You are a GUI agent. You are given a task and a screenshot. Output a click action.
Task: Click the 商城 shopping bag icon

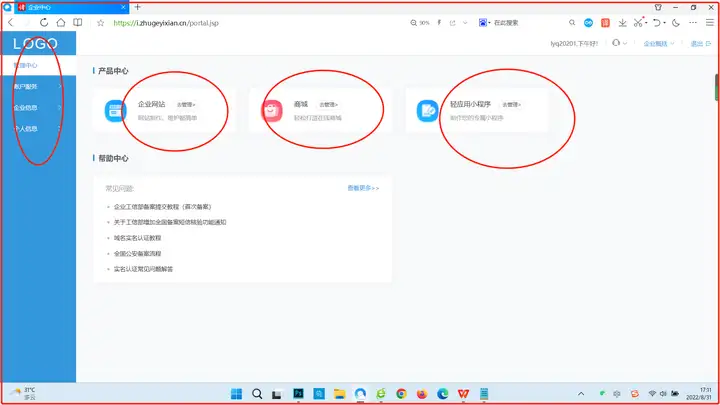coord(271,111)
